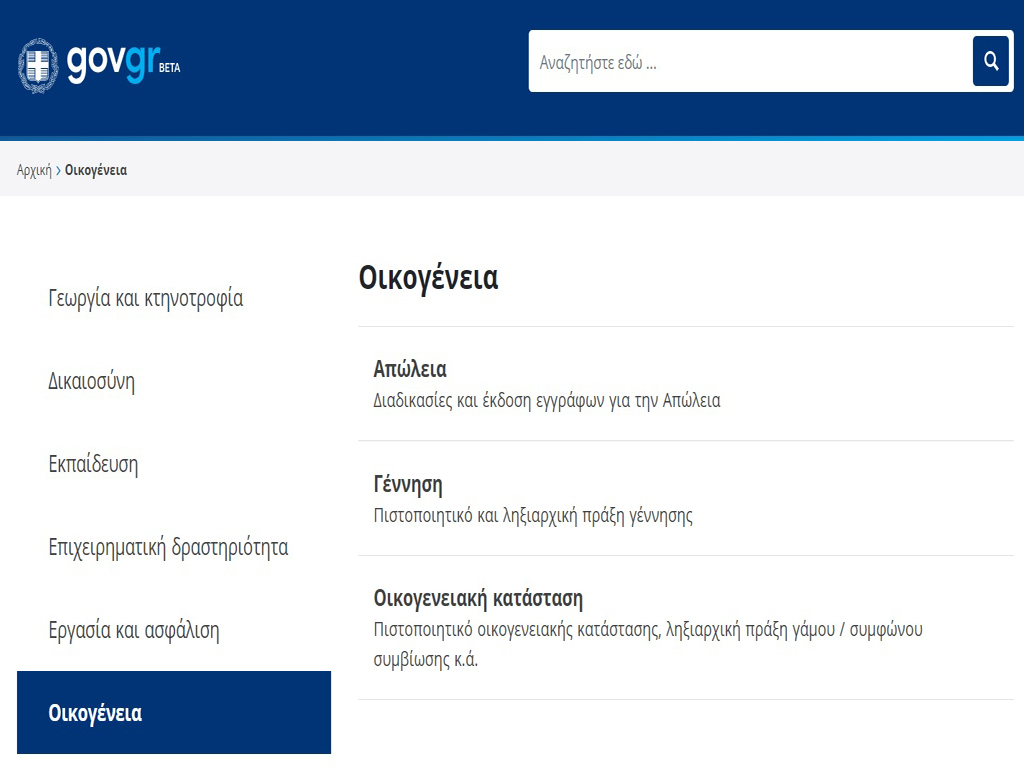Focus the 'Αναζητήστε εδώ' search field
1024x768 pixels.
[x=750, y=62]
